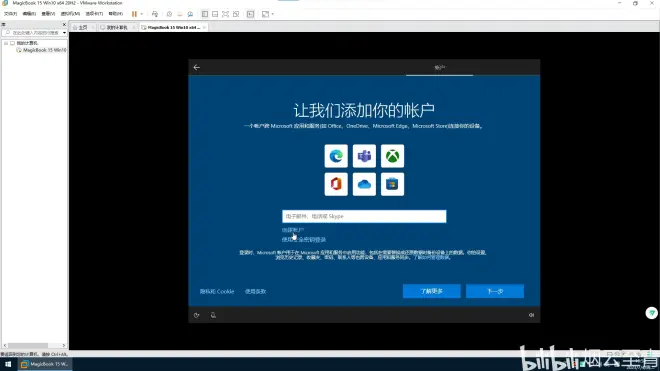Click the 了解更多 button
The image size is (660, 371).
[x=431, y=291]
